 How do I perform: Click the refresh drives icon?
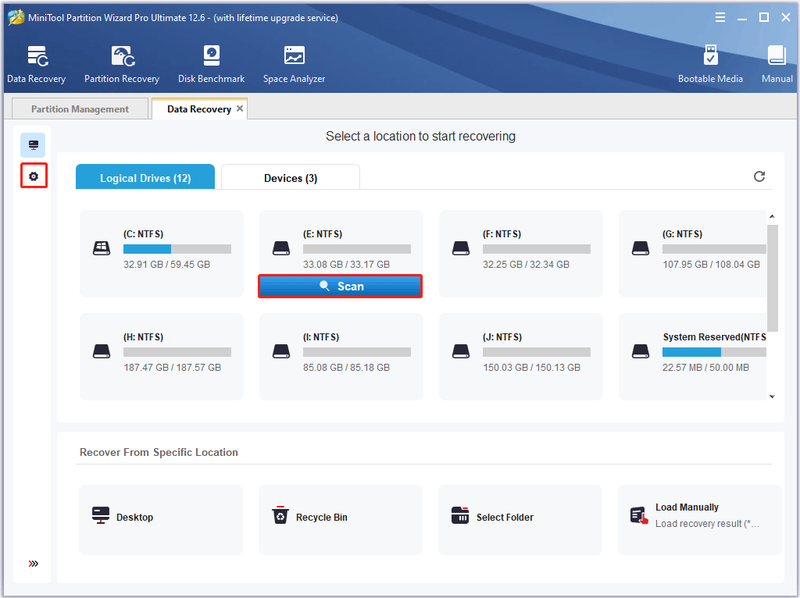pos(759,177)
